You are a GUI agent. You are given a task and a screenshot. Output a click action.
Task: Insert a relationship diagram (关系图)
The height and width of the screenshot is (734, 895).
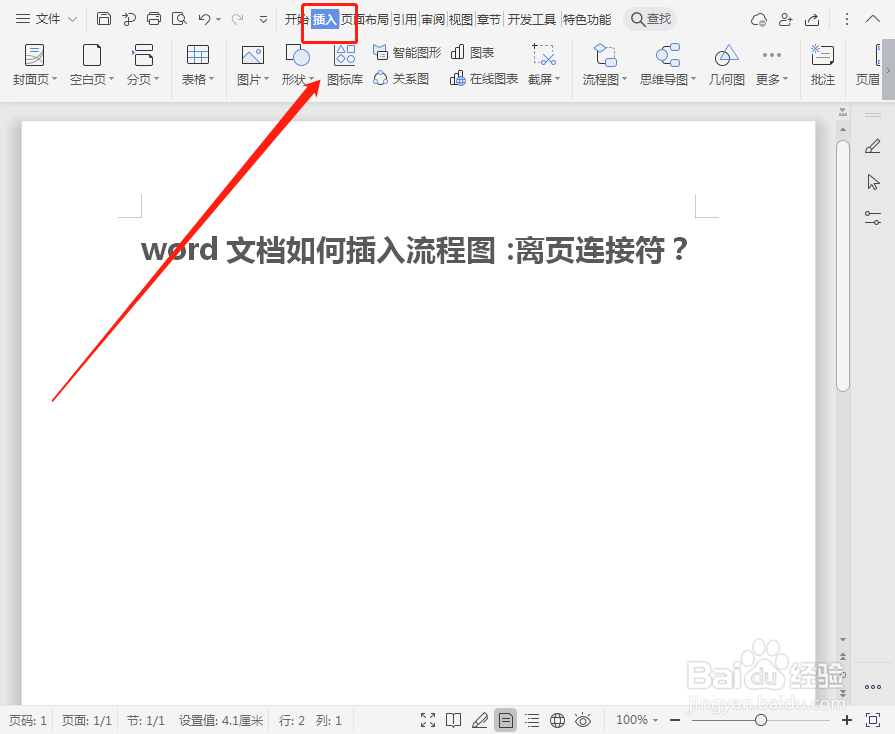[x=401, y=78]
